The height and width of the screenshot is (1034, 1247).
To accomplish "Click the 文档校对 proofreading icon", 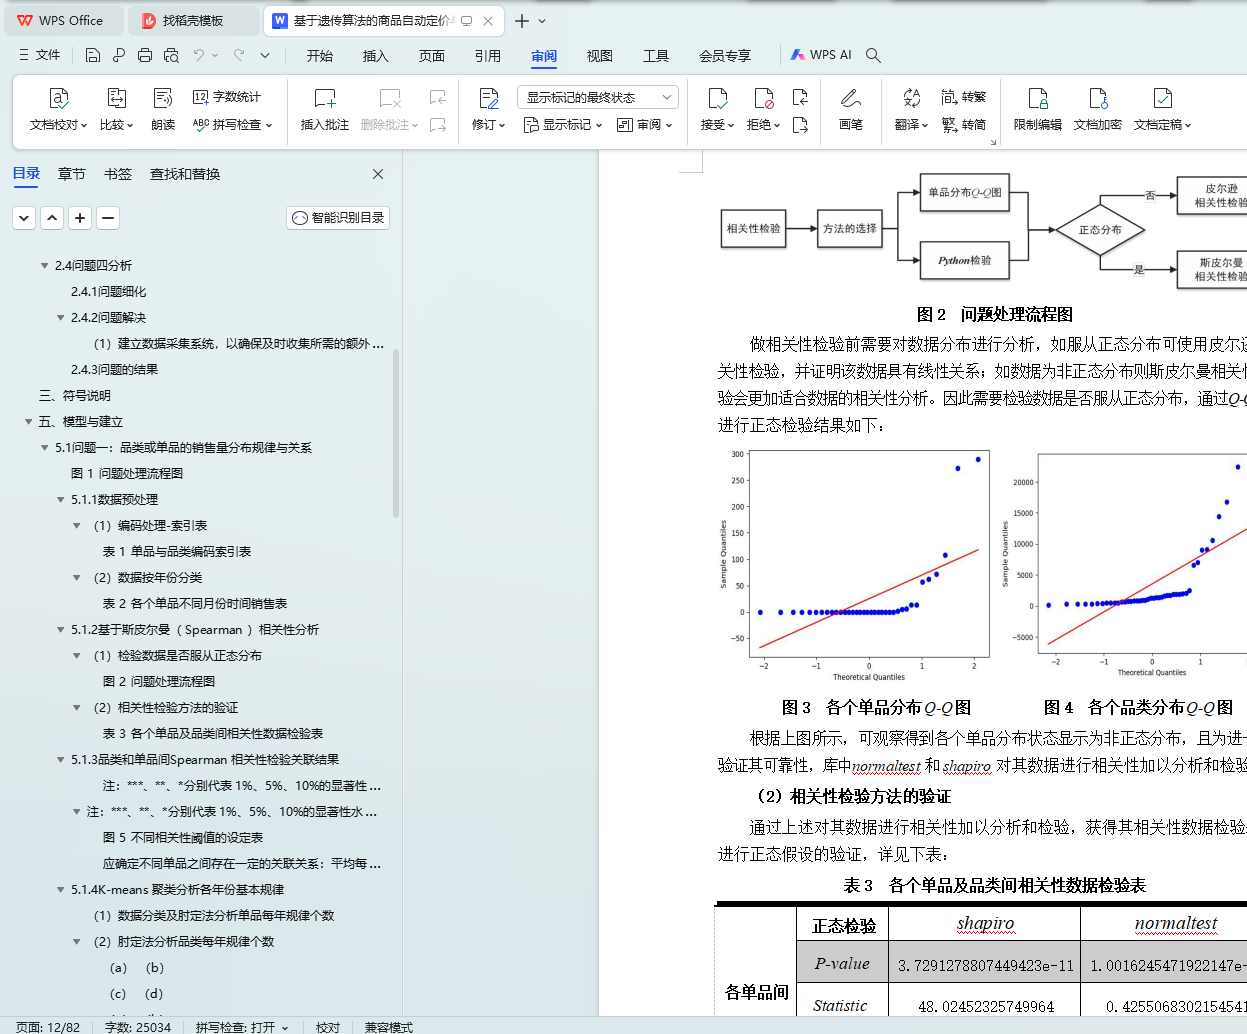I will click(58, 98).
